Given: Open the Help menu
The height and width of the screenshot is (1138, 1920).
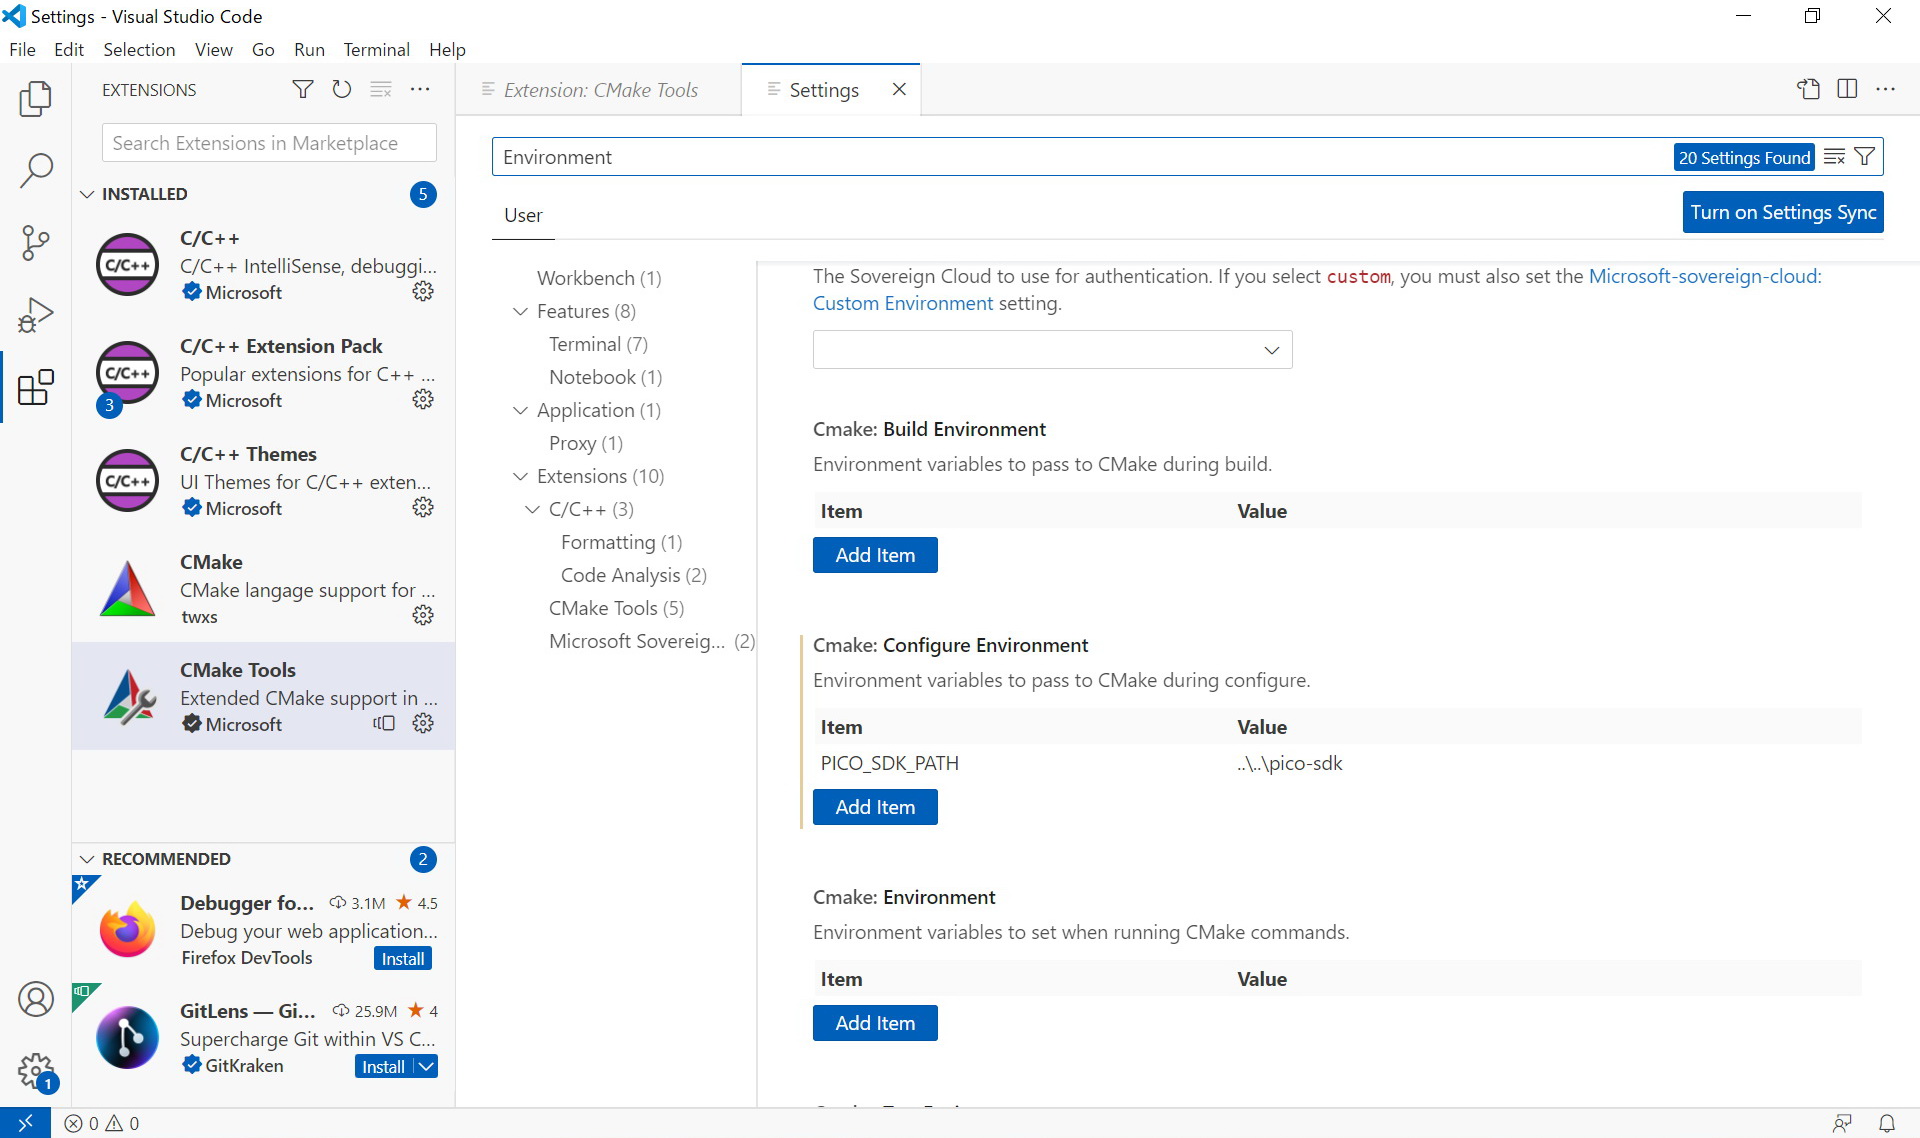Looking at the screenshot, I should (x=447, y=49).
